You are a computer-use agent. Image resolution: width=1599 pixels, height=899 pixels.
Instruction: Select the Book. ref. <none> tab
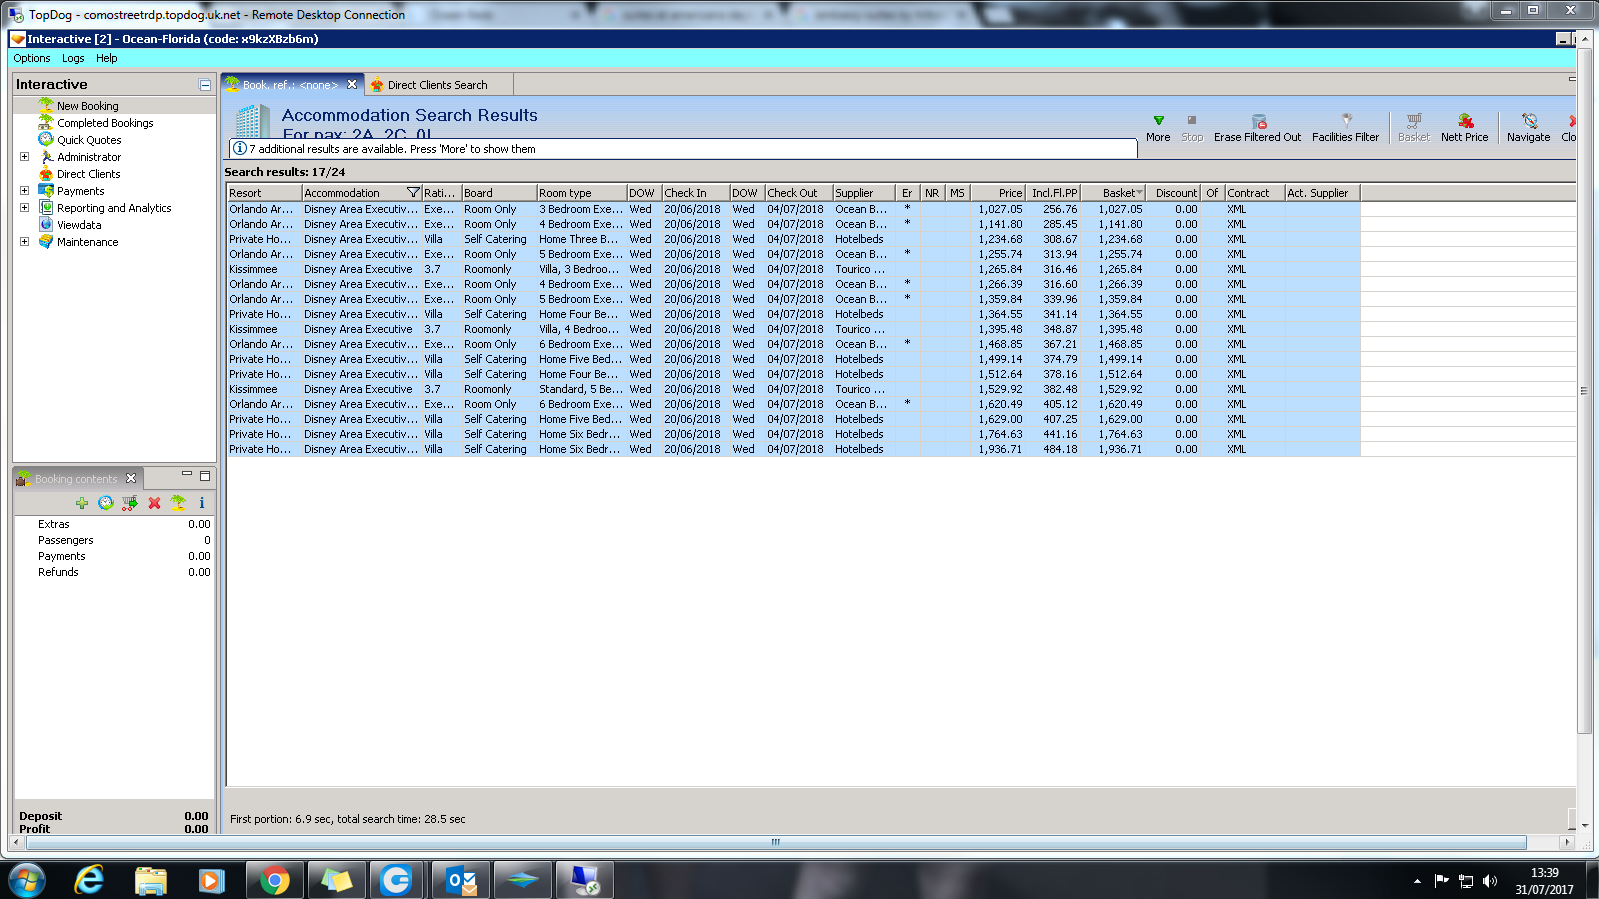(x=290, y=85)
